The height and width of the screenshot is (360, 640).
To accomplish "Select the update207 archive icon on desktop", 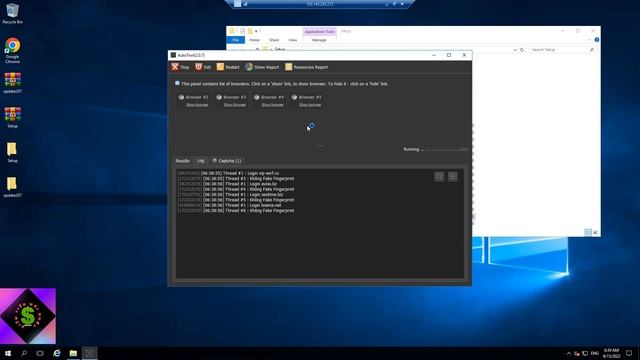I will coord(12,83).
